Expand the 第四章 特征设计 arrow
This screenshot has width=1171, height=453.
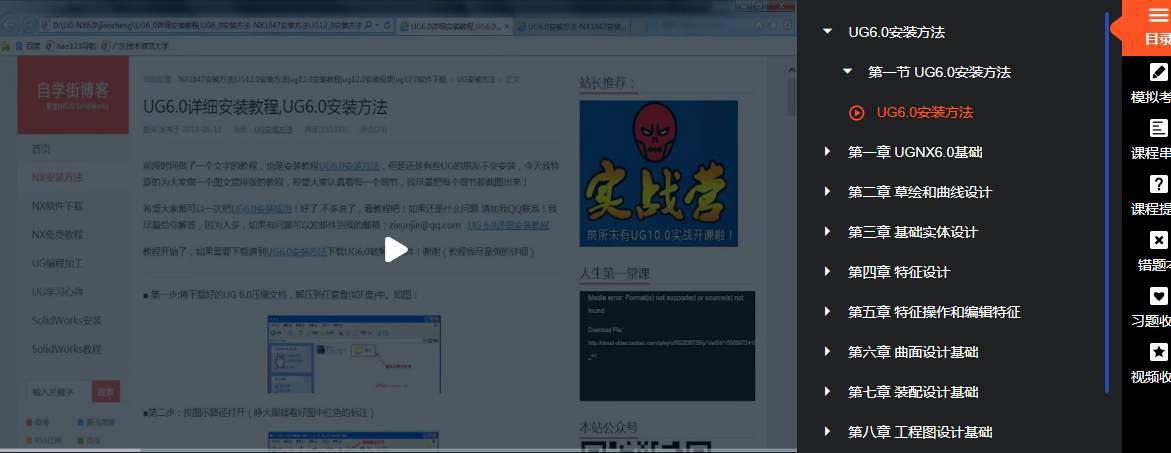click(x=827, y=272)
